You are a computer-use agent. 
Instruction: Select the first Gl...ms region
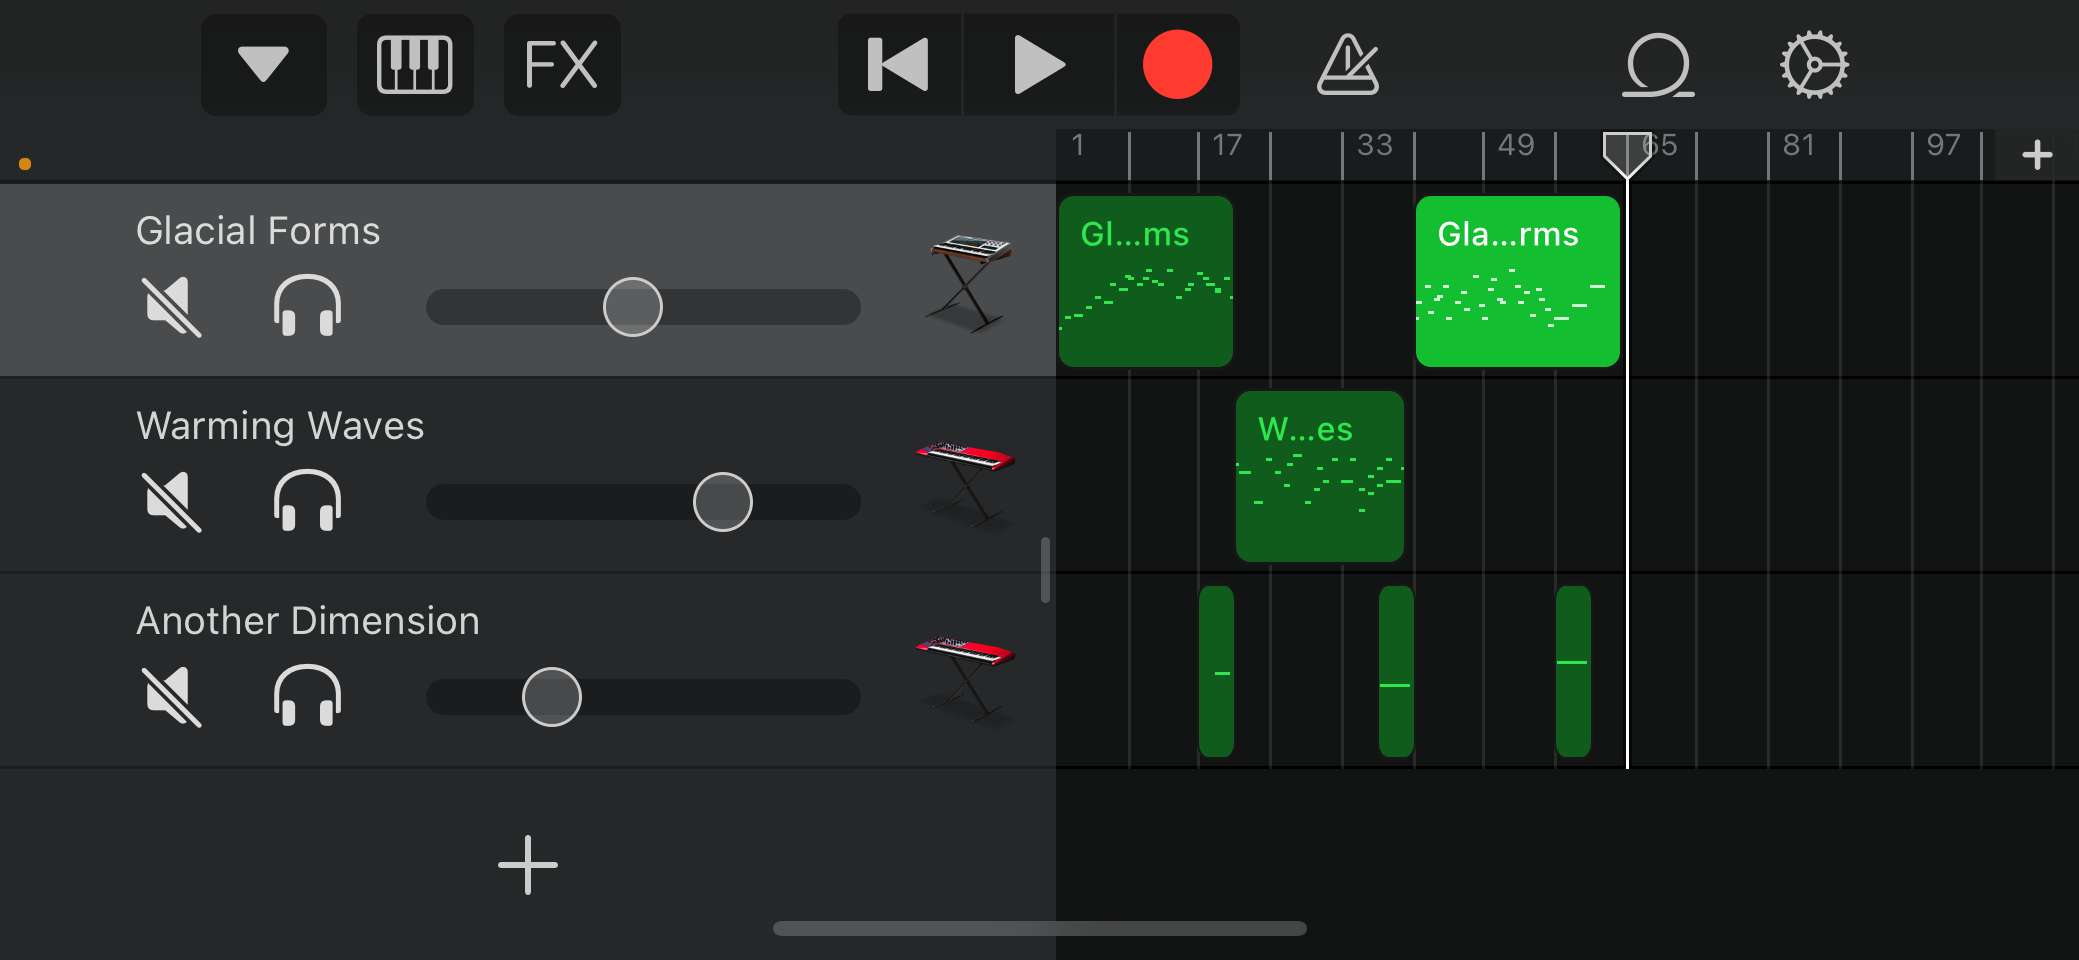coord(1146,282)
